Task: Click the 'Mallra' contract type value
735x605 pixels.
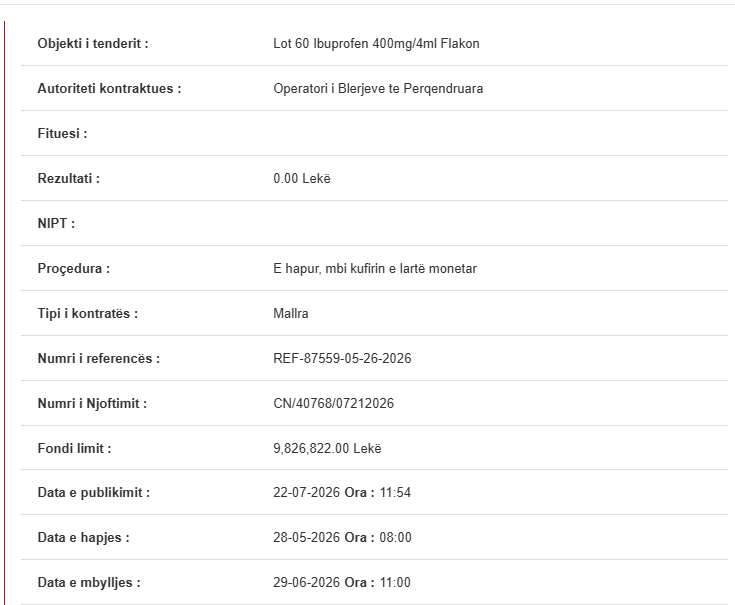Action: (291, 314)
